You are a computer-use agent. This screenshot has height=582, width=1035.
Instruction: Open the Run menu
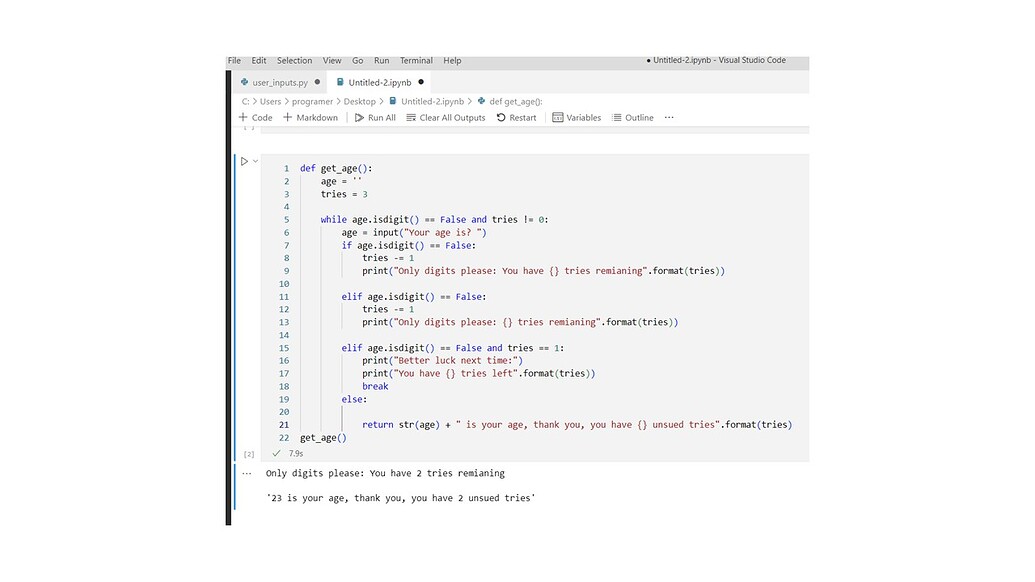pyautogui.click(x=382, y=61)
